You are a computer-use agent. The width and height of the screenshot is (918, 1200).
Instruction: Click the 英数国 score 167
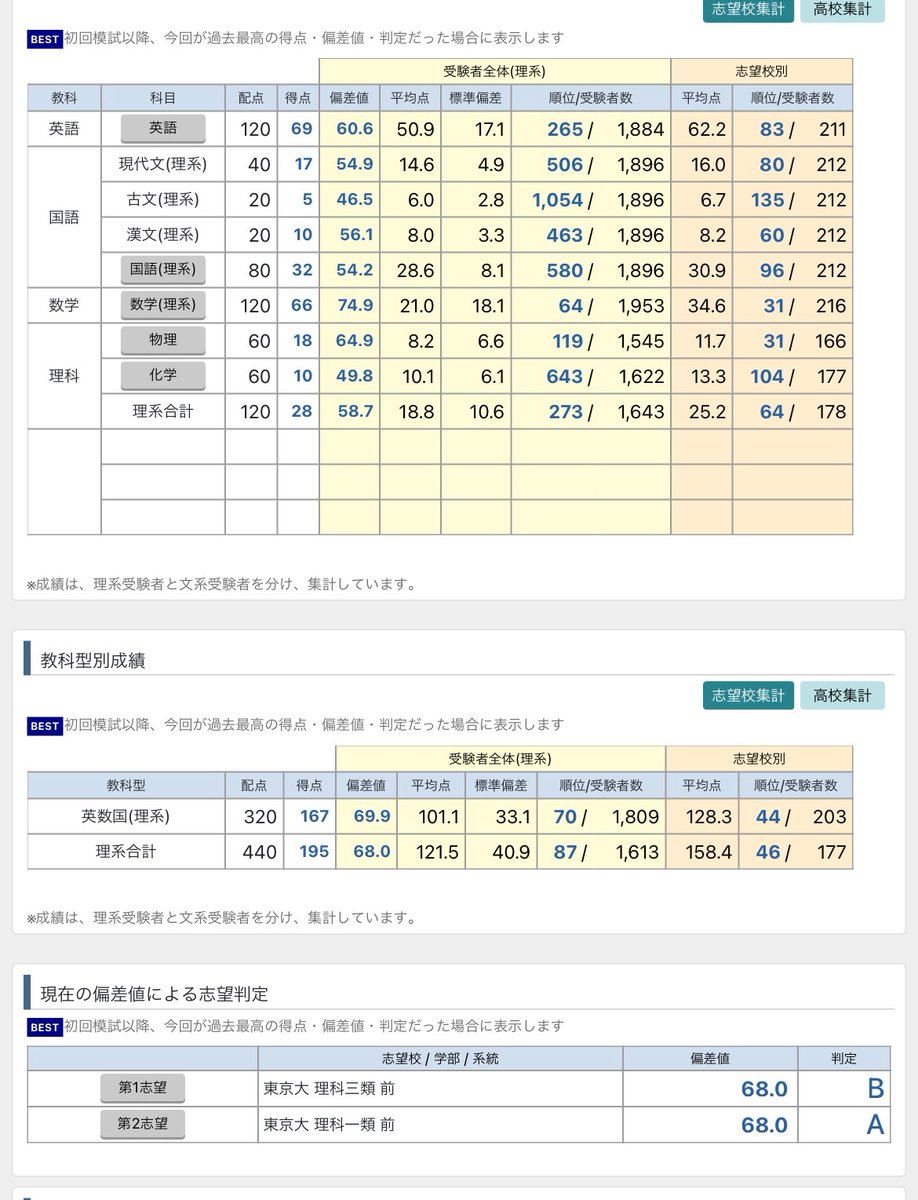tap(314, 817)
